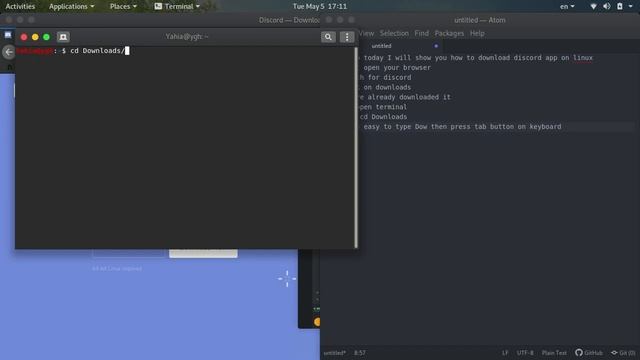Screen dimensions: 640x360
Task: Click the terminal title 'Yahia@ygt: ~'
Action: (x=187, y=37)
